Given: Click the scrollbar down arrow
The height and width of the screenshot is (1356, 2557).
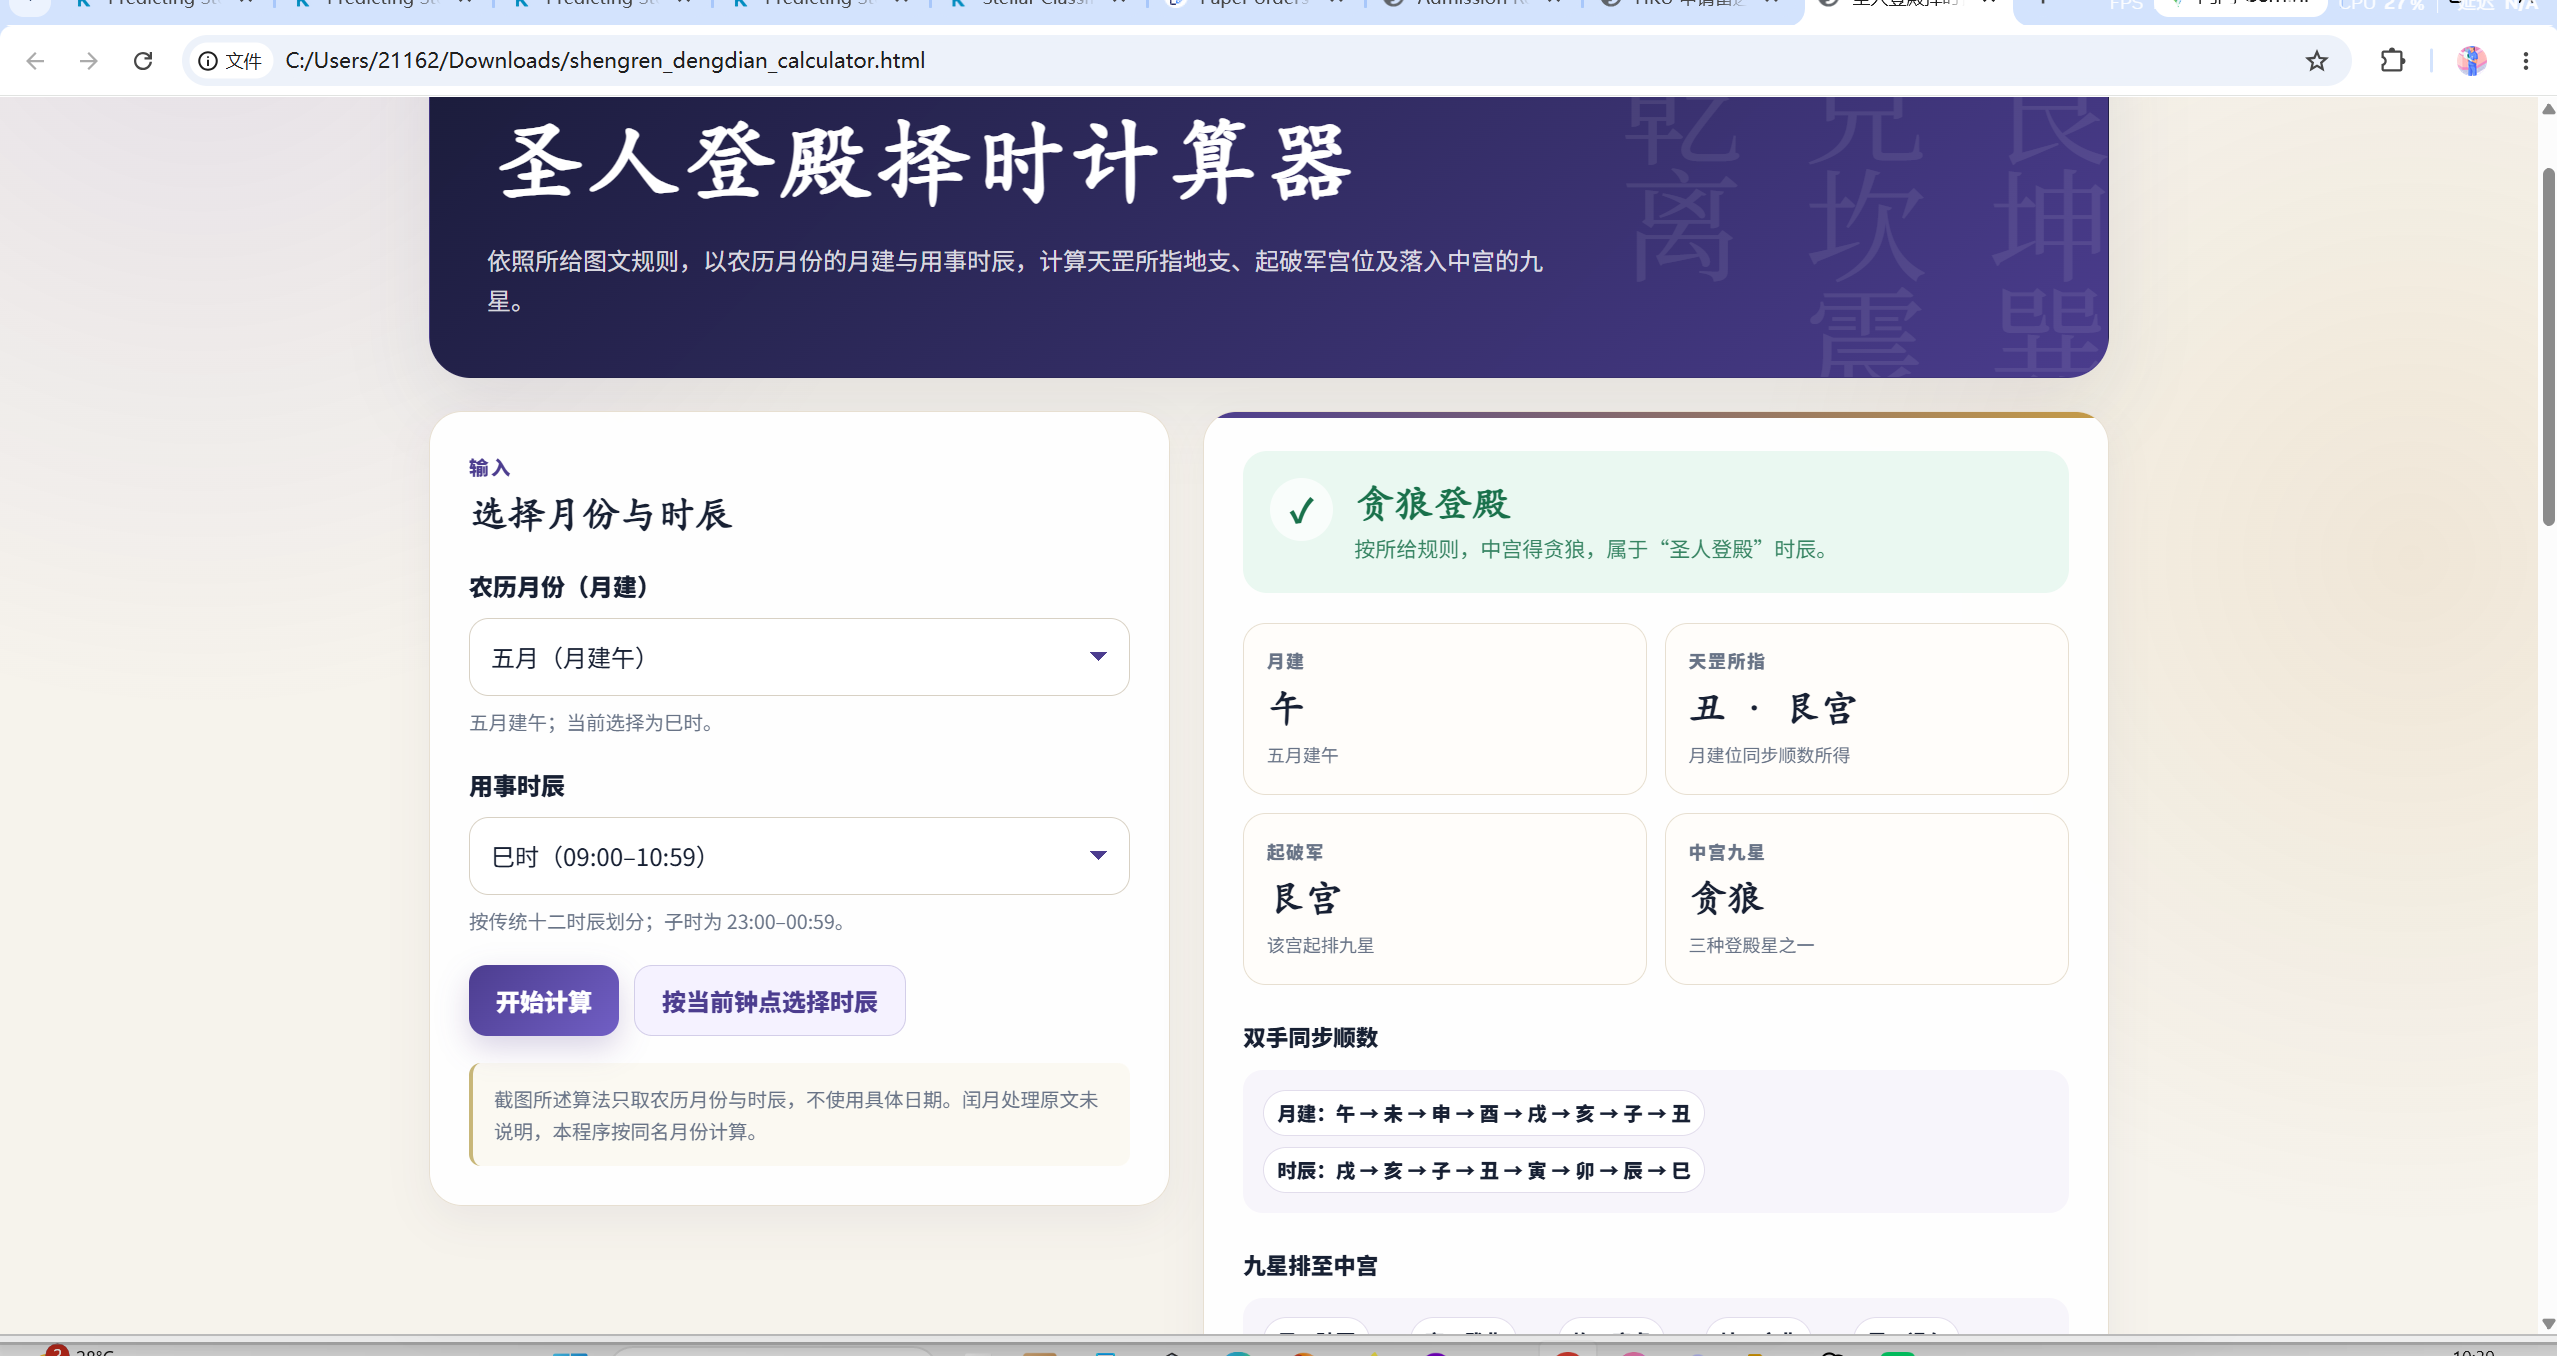Looking at the screenshot, I should (2548, 1323).
